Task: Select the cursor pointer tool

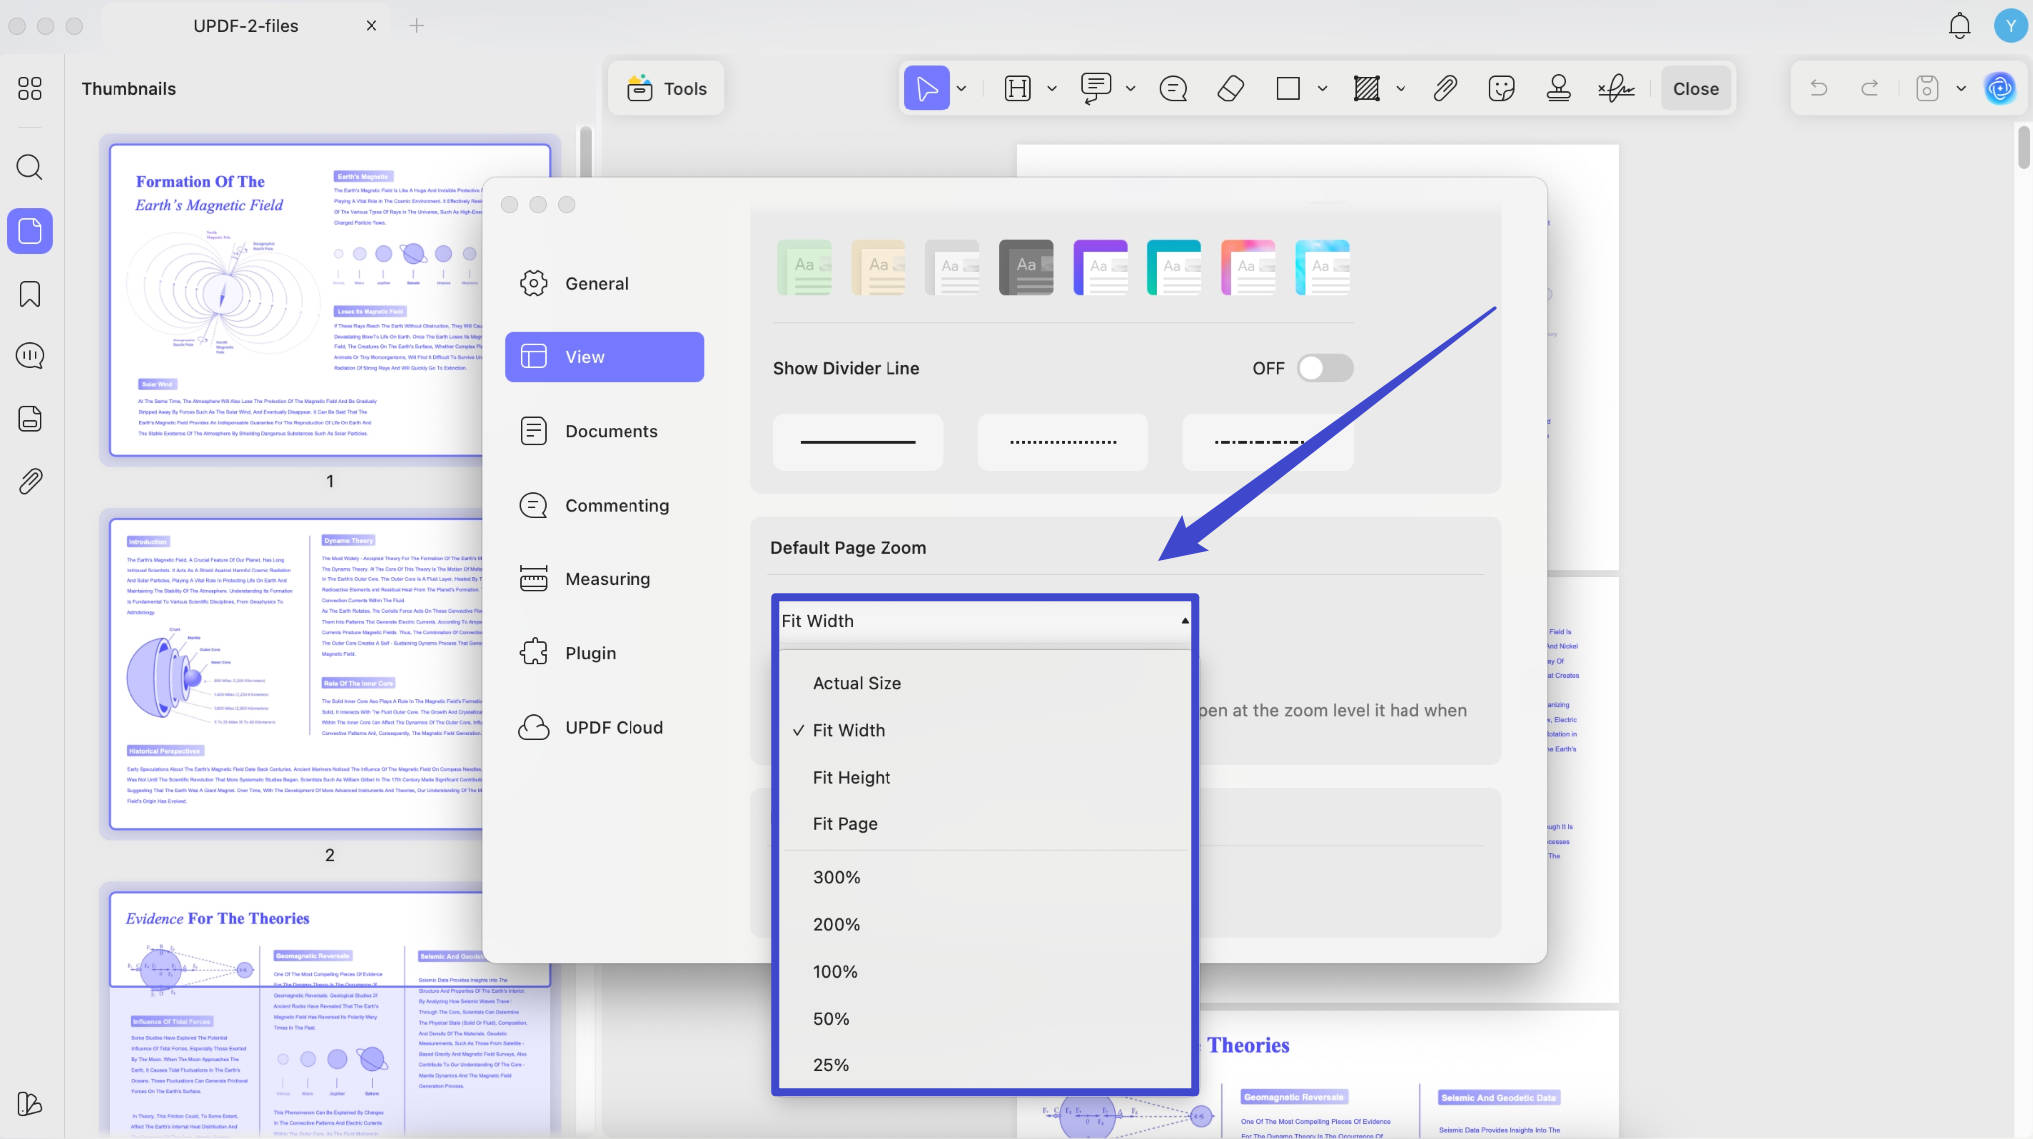Action: (x=927, y=89)
